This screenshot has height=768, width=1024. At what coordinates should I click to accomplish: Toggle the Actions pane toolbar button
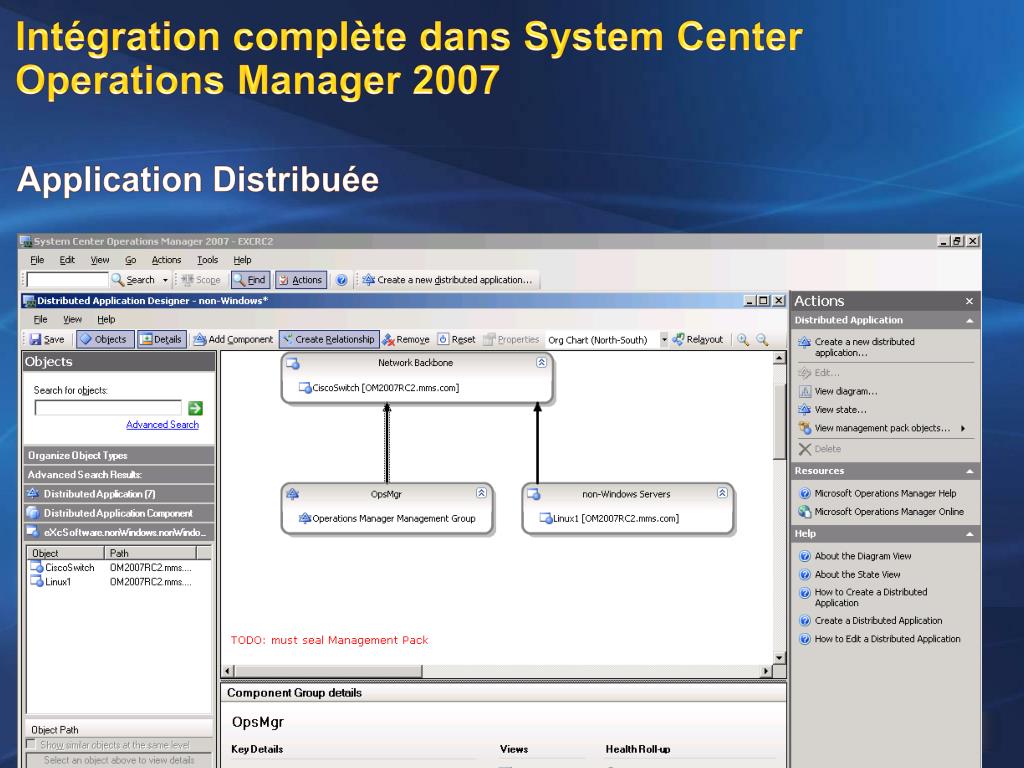click(301, 280)
